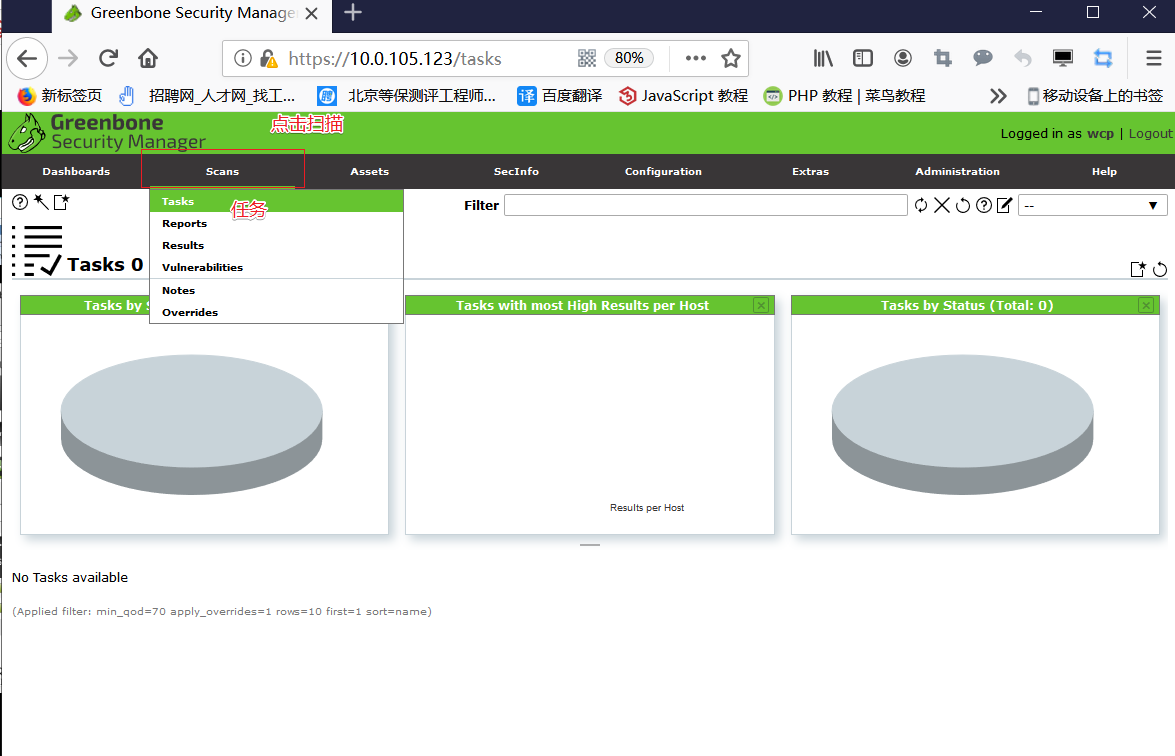Select Notes in Scans dropdown
This screenshot has height=756, width=1175.
[277, 290]
